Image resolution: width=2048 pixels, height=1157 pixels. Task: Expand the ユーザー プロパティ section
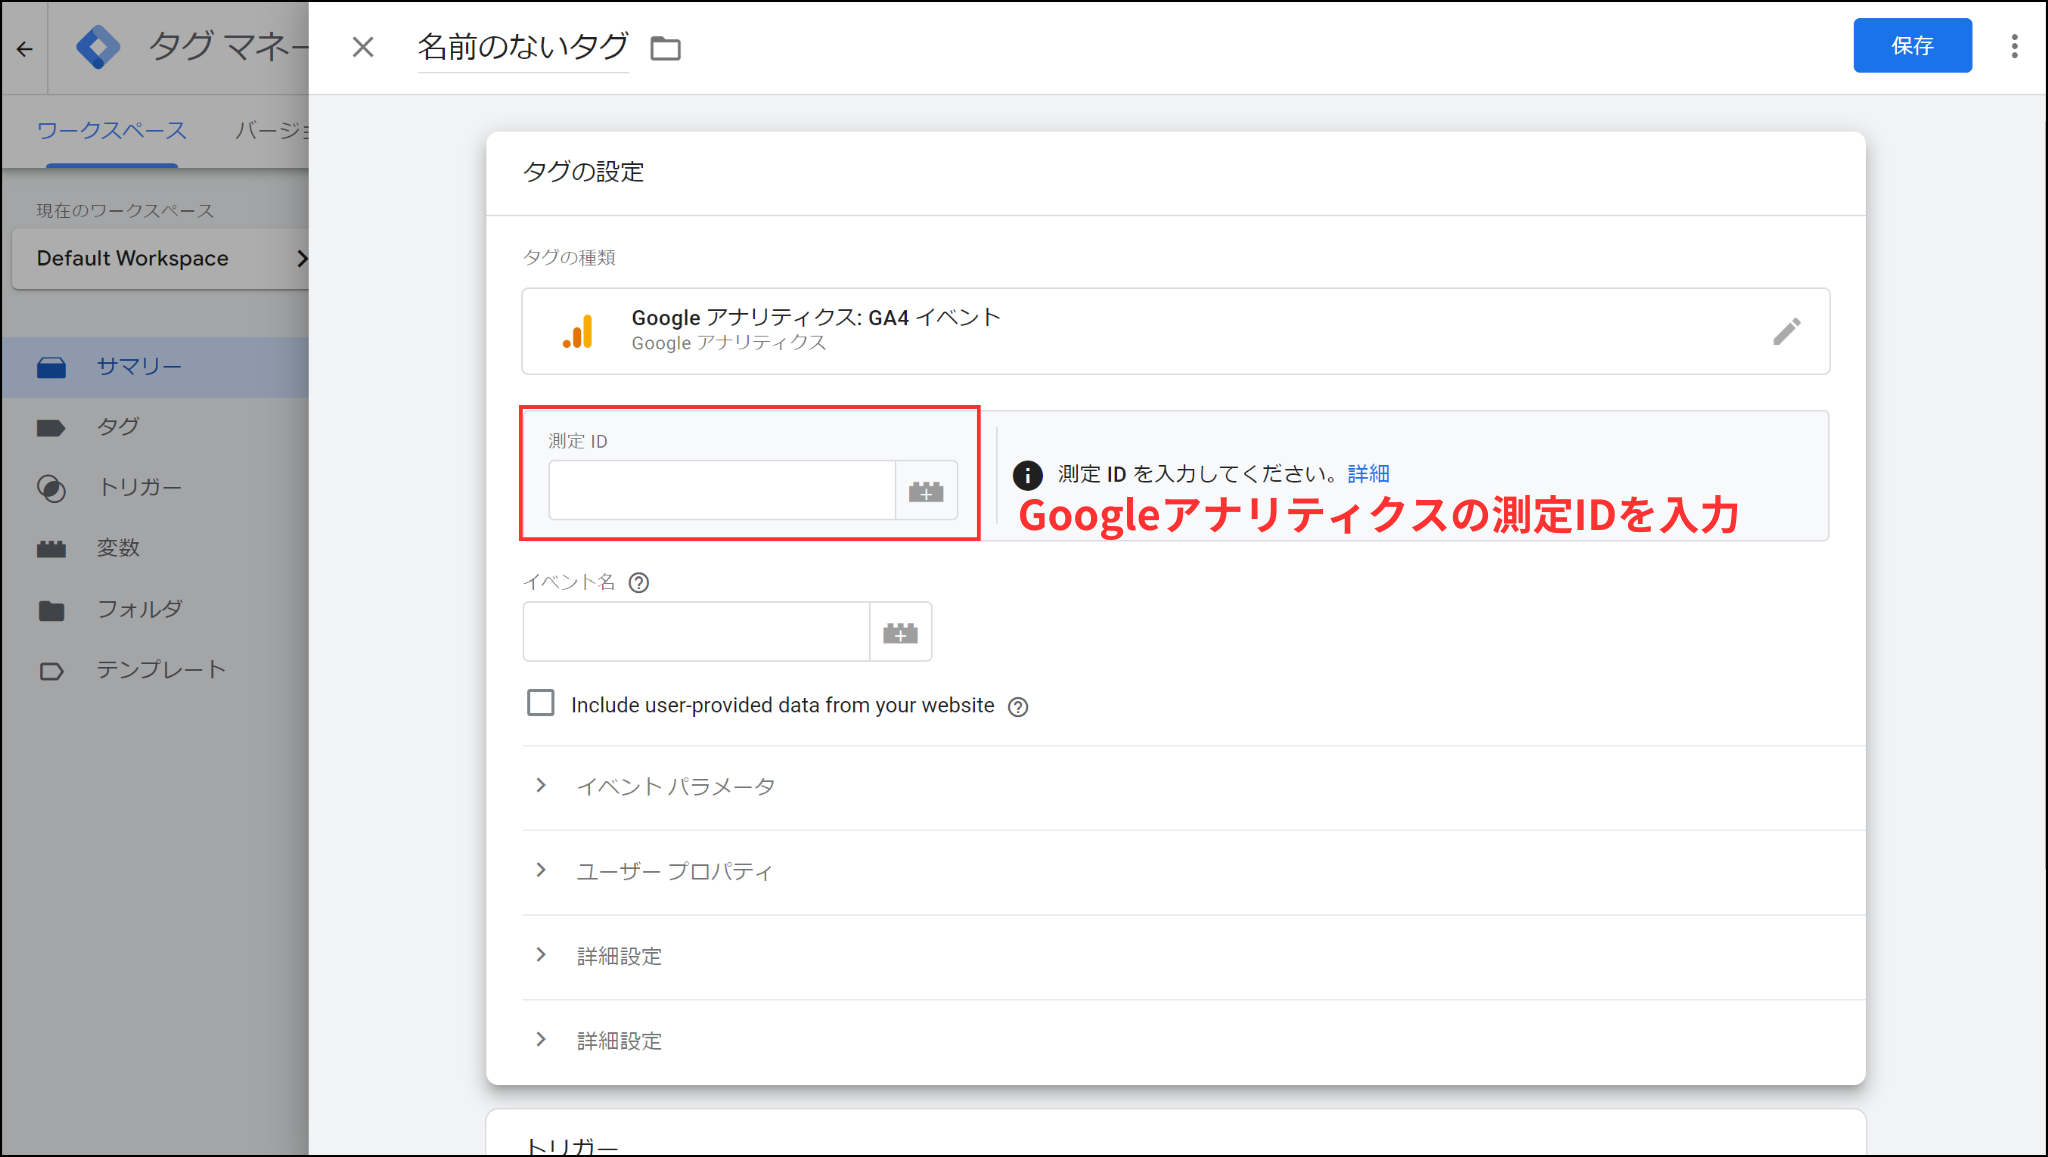click(1194, 872)
